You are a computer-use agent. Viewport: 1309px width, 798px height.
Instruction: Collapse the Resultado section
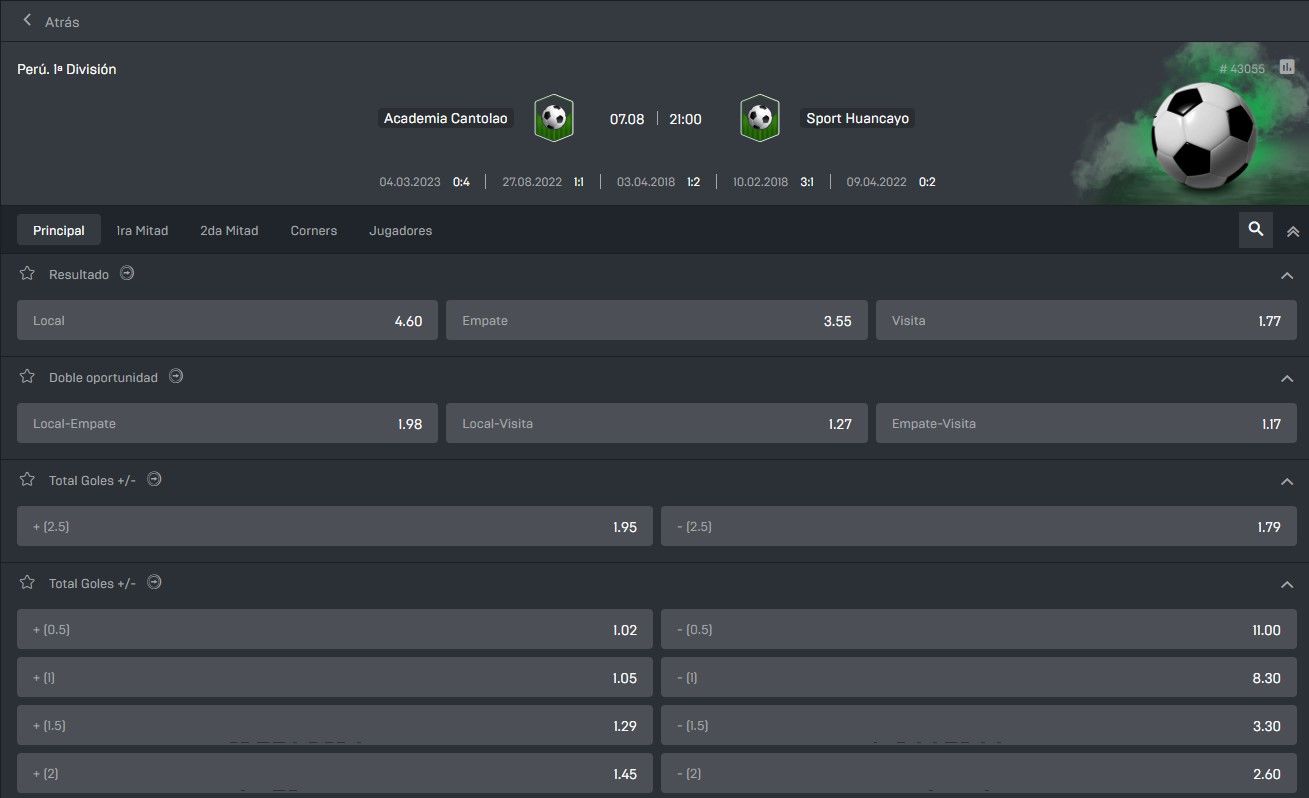1287,275
